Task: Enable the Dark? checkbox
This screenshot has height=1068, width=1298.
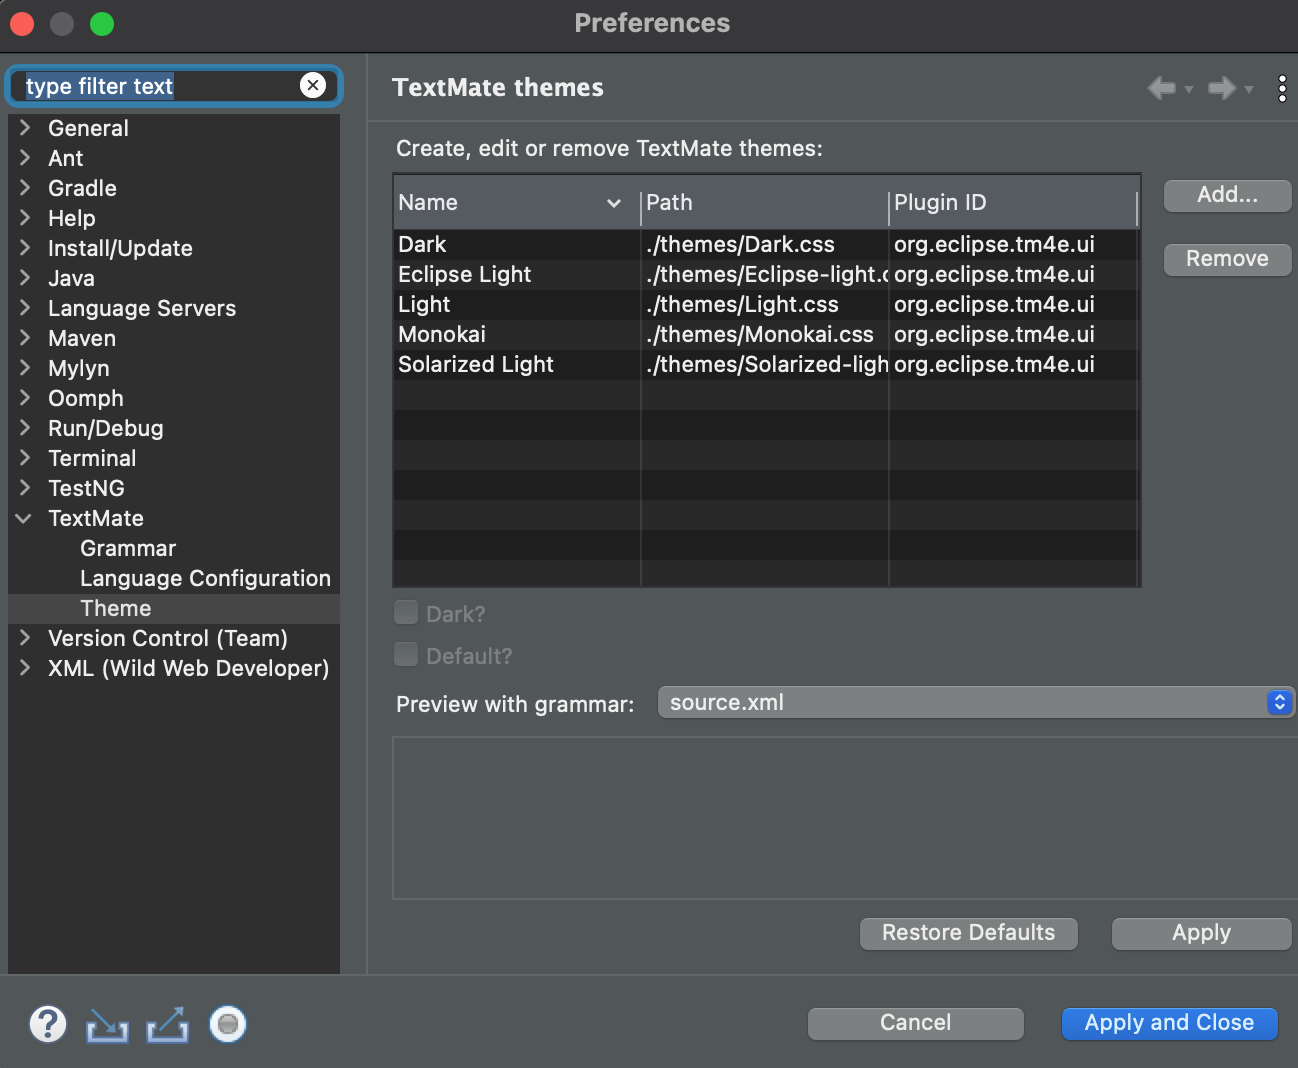Action: click(x=406, y=612)
